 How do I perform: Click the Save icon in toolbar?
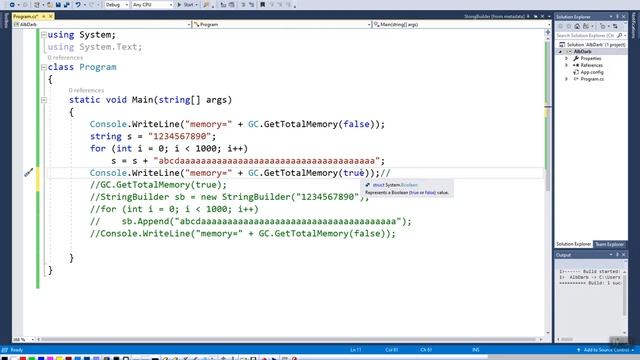point(58,5)
